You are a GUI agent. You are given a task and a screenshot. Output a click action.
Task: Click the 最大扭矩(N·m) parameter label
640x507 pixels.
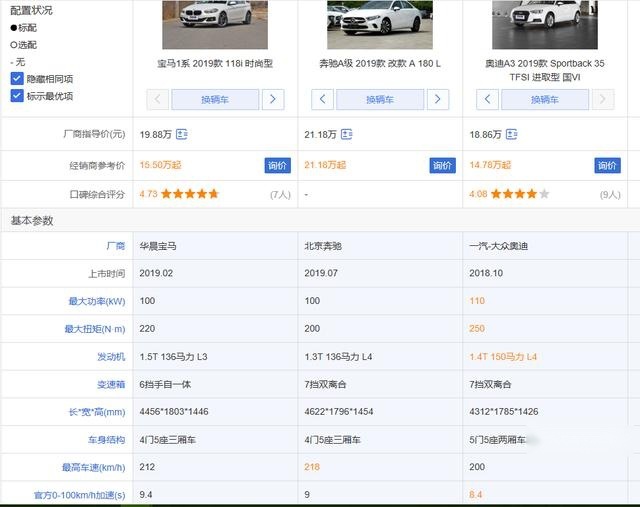tap(95, 329)
